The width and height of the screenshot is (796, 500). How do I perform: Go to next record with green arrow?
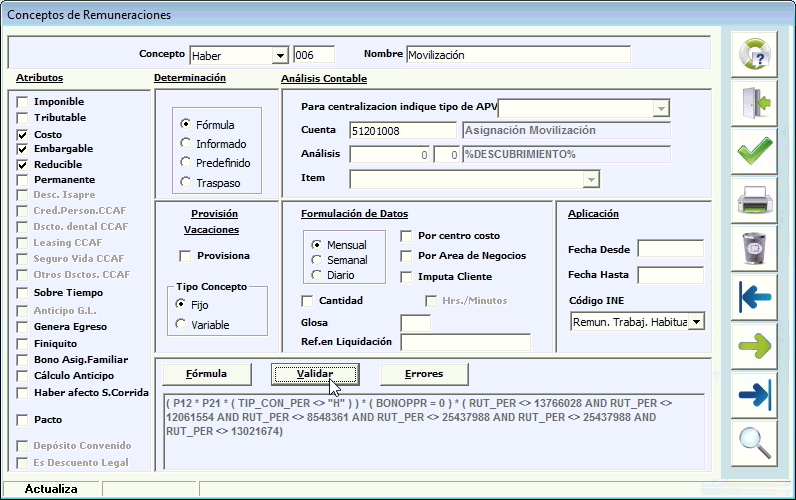tap(755, 344)
